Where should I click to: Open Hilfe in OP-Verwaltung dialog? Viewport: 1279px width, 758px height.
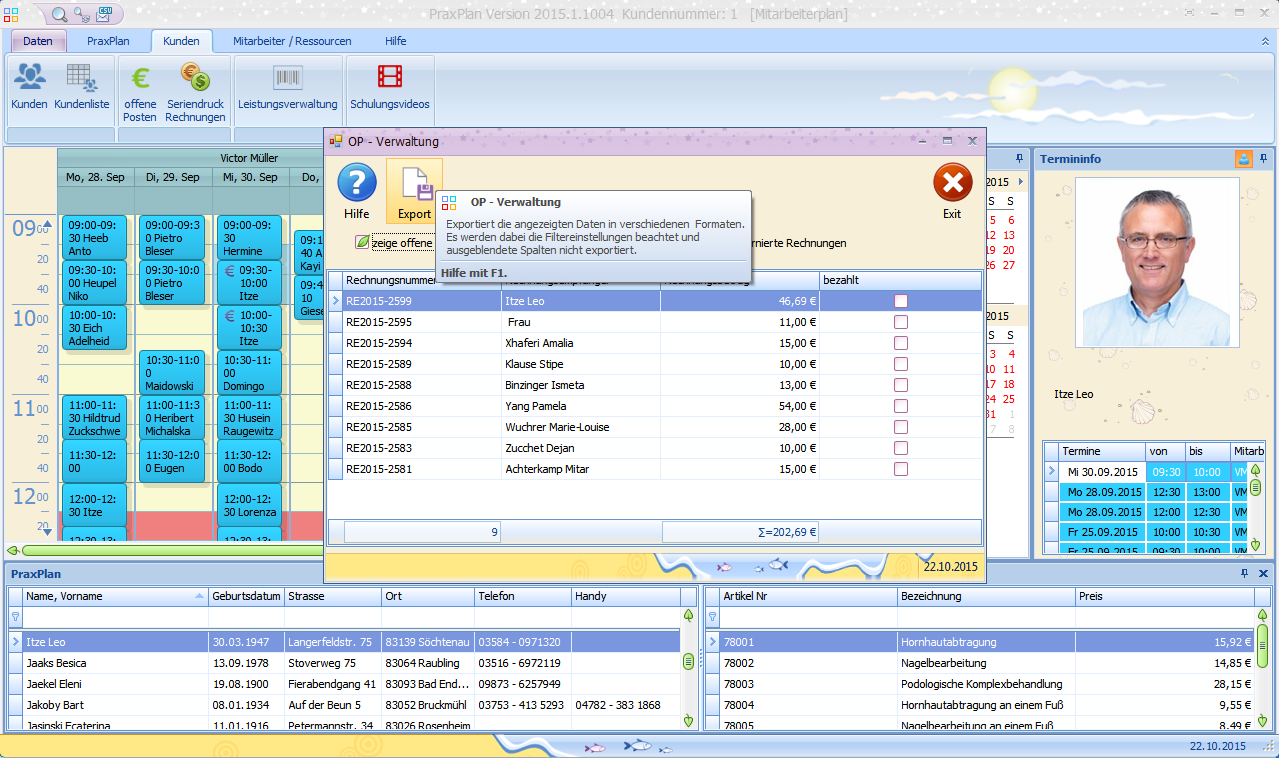356,191
